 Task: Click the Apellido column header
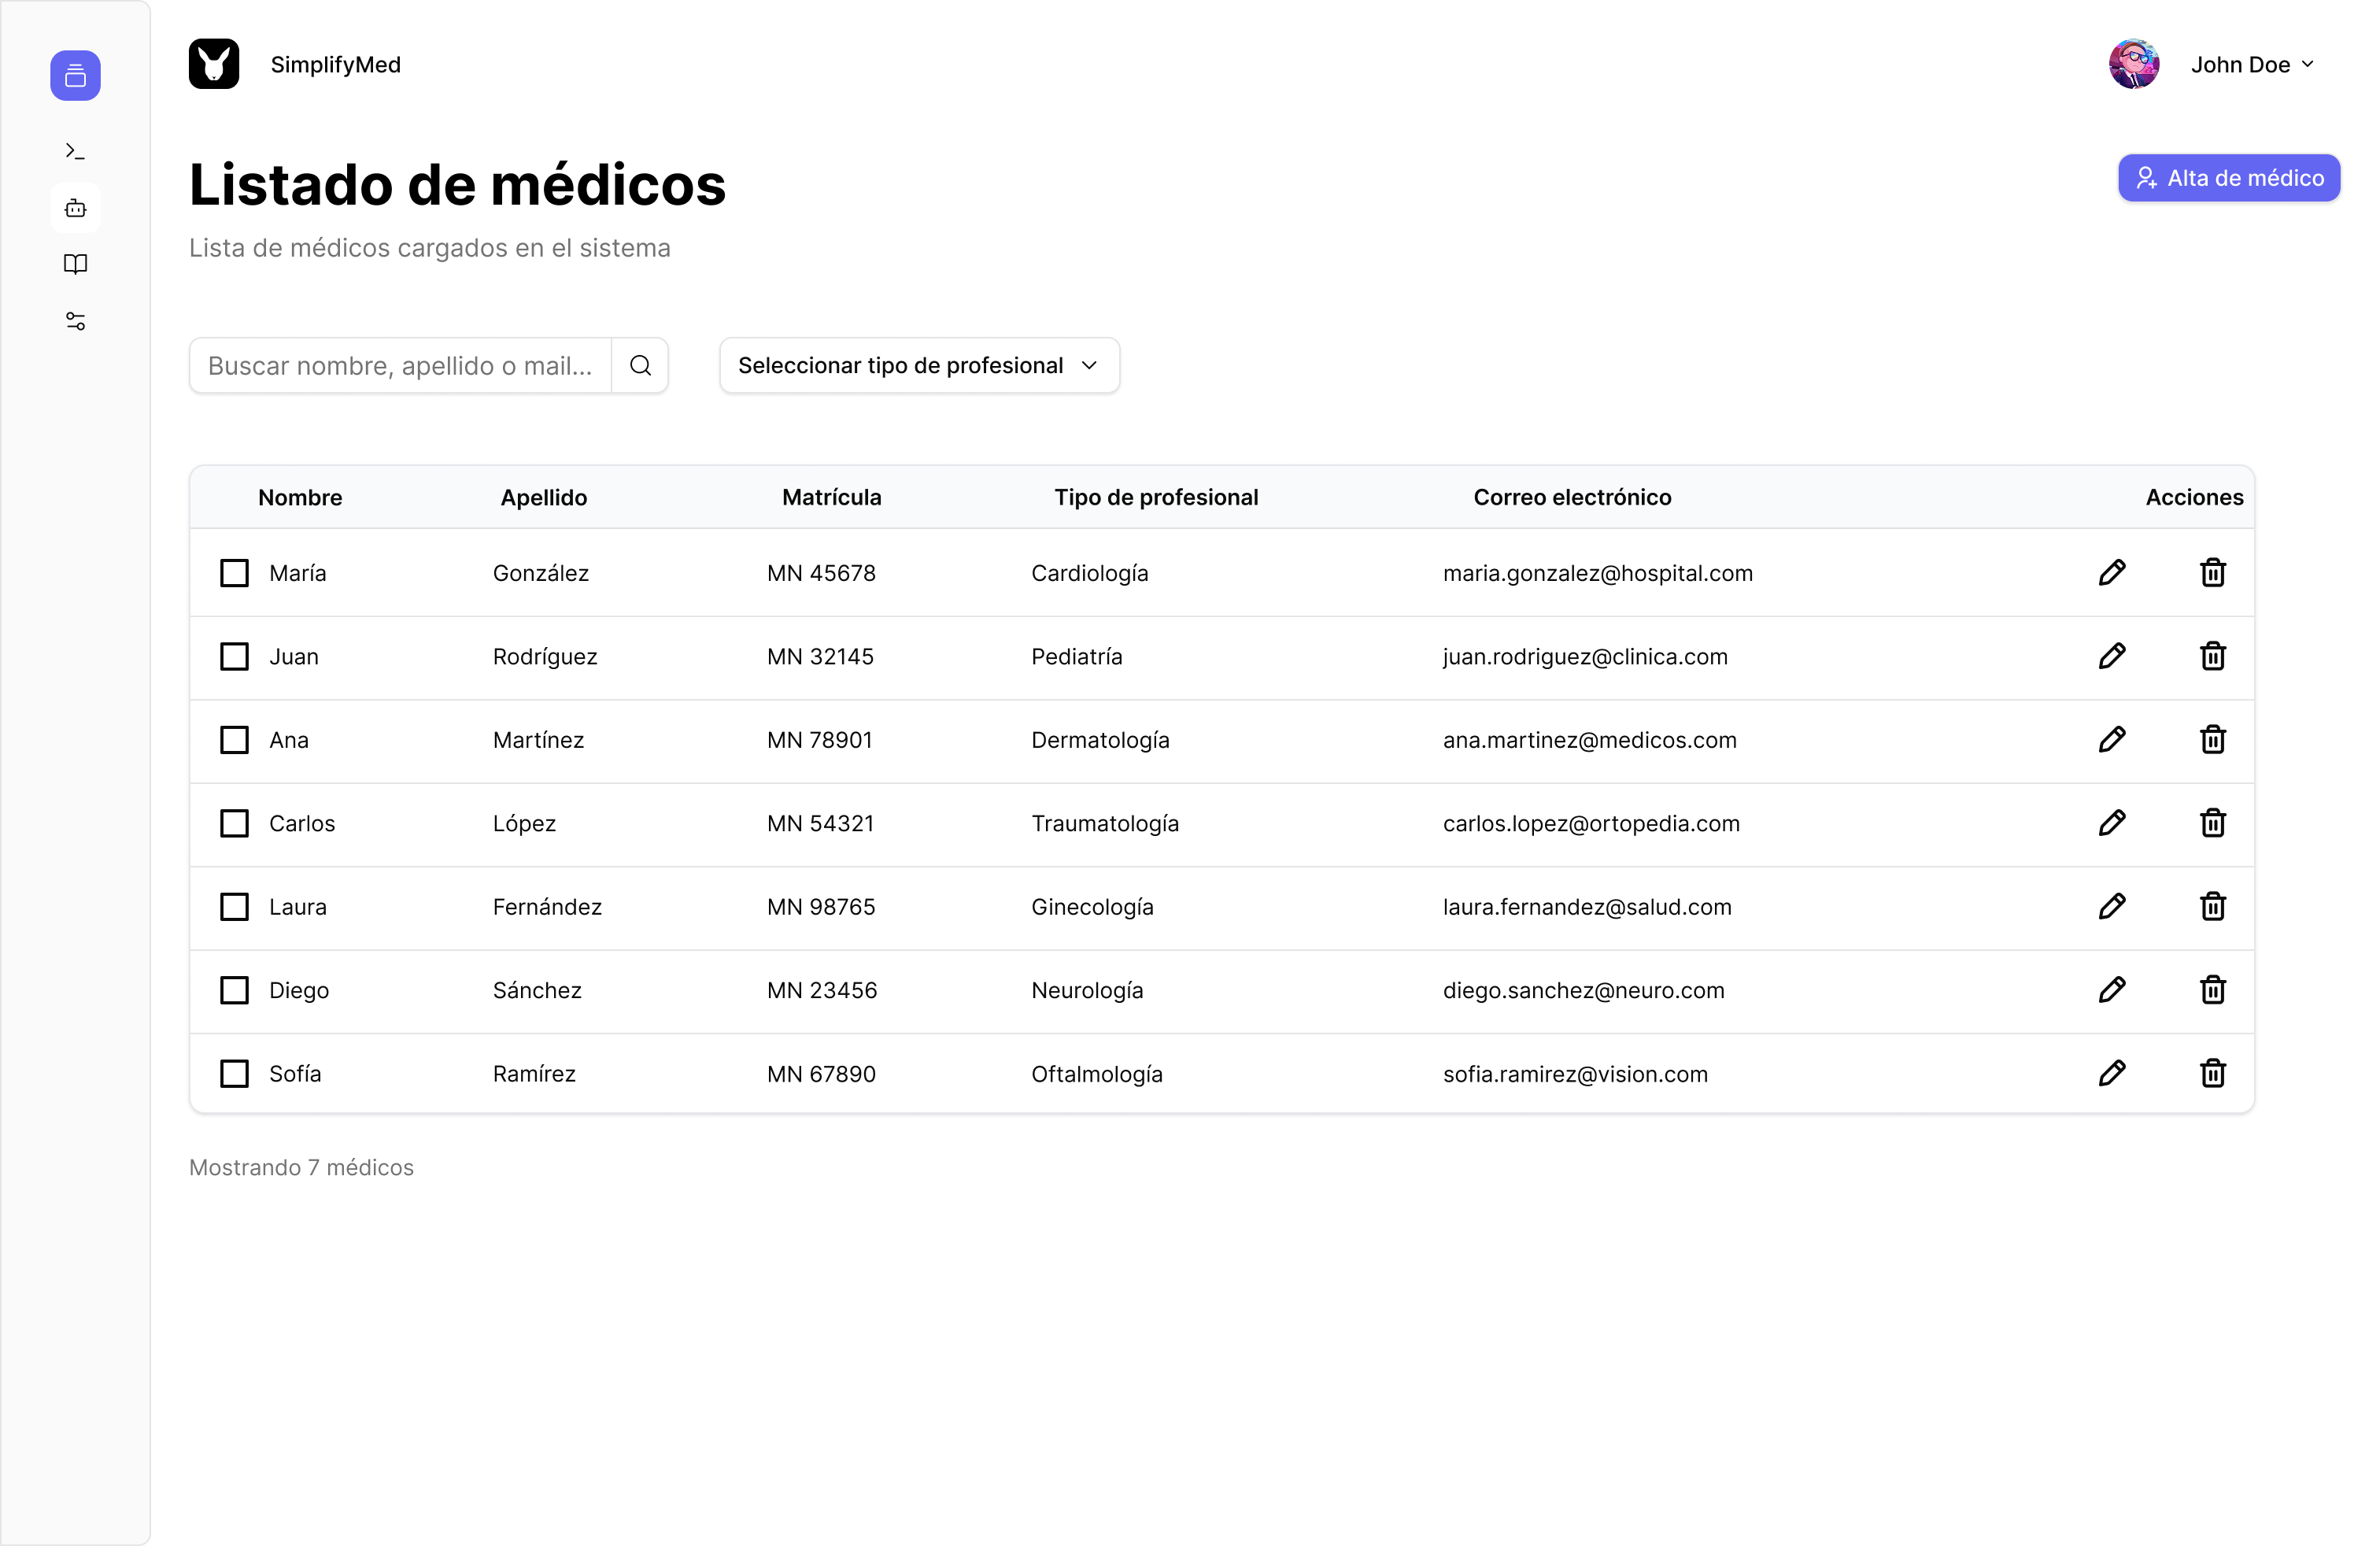pyautogui.click(x=543, y=497)
